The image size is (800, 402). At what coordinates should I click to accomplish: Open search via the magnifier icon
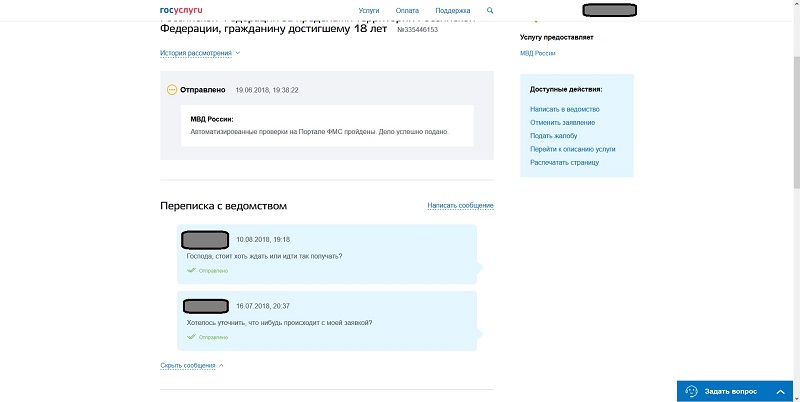tap(490, 10)
